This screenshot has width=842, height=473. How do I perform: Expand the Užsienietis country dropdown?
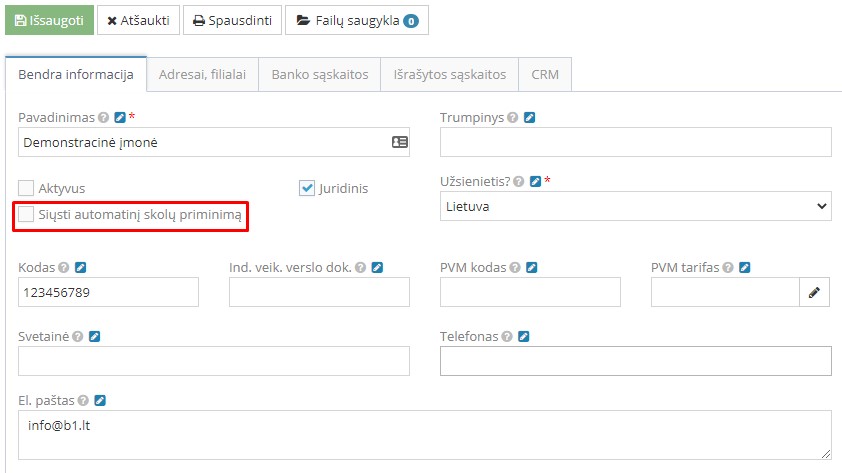[x=636, y=206]
